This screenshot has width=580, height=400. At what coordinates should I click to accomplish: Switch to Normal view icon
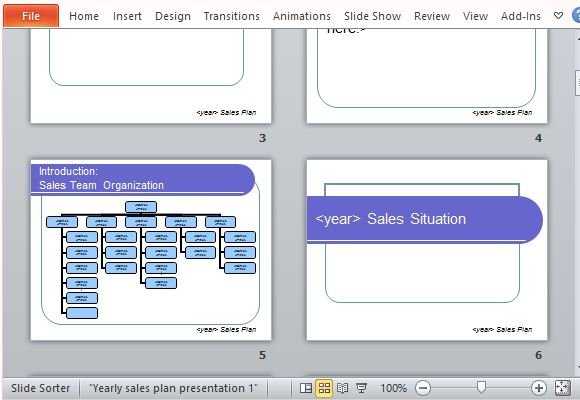[x=306, y=388]
